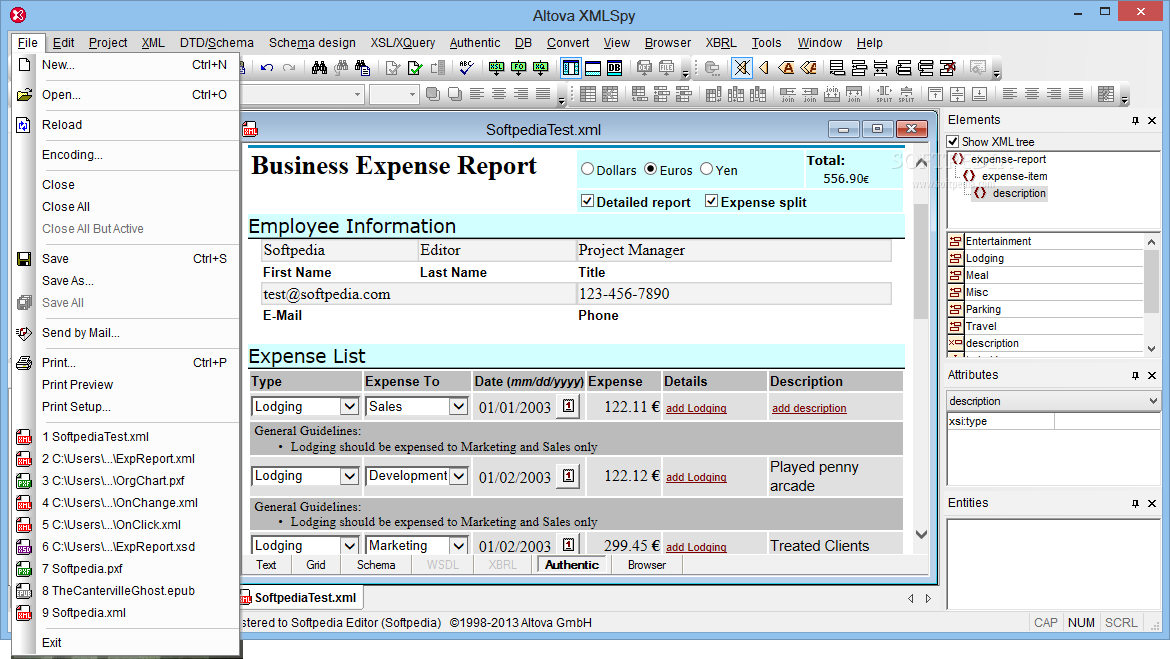Image resolution: width=1170 pixels, height=659 pixels.
Task: Click the ABC spelling check icon
Action: (x=466, y=68)
